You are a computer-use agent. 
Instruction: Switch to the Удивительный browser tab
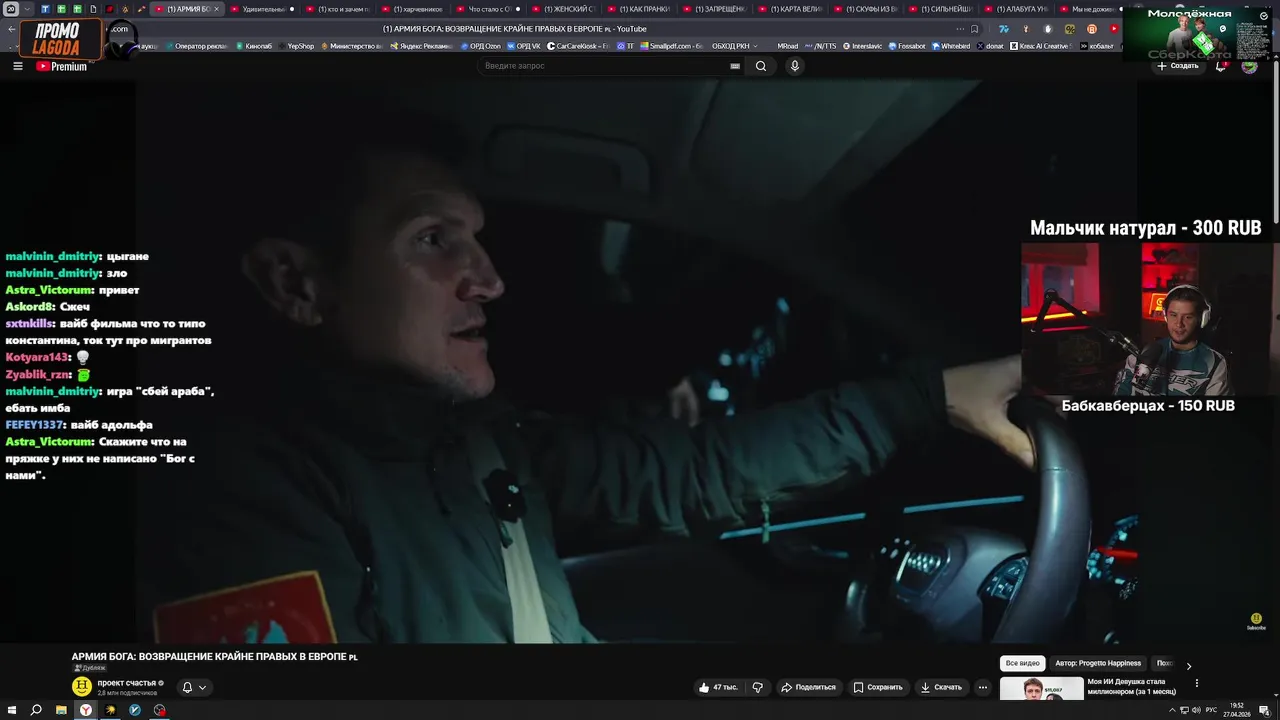263,9
